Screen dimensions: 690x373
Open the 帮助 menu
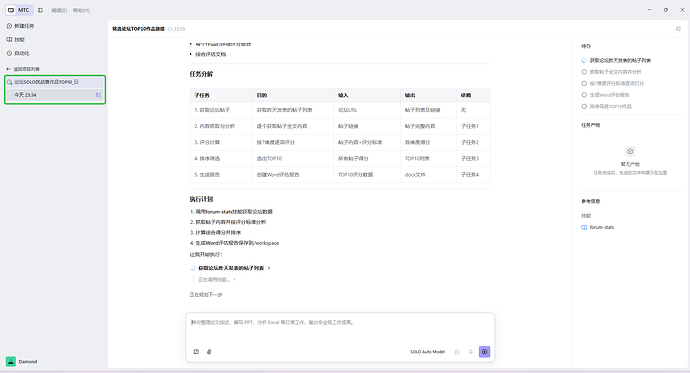point(81,10)
